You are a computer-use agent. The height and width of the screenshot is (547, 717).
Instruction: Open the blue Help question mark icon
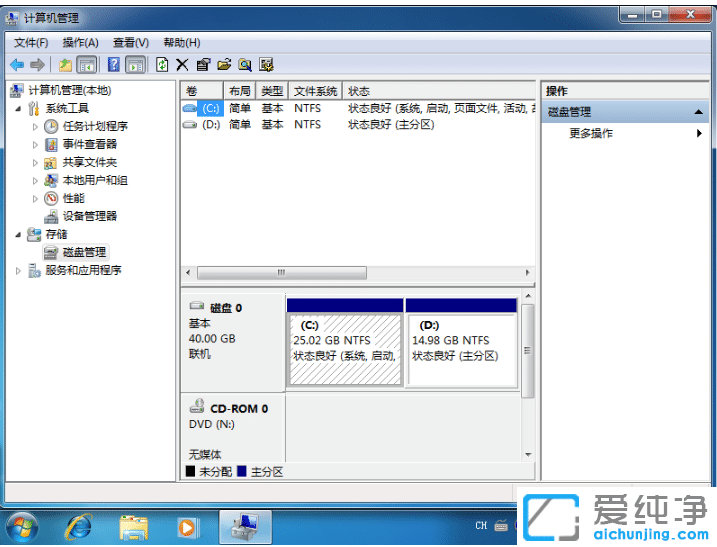point(113,65)
